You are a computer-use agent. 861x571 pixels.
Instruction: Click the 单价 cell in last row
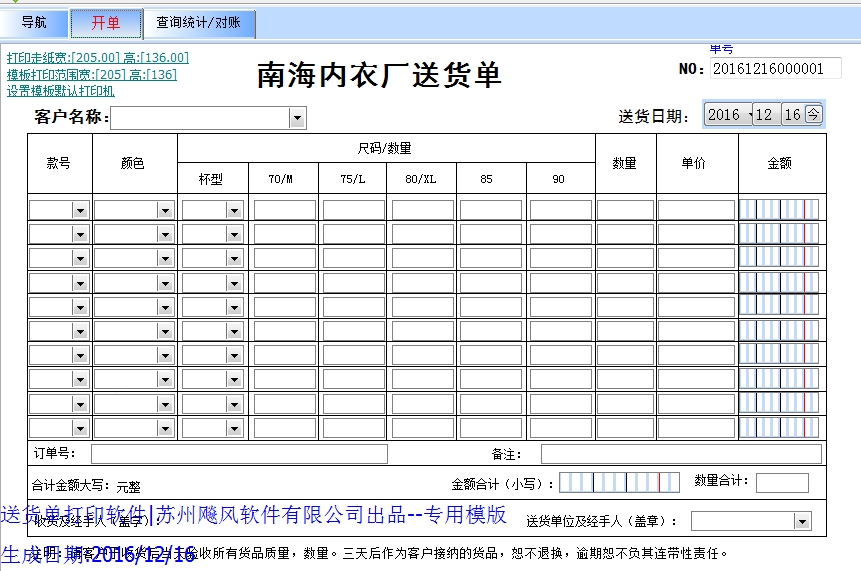pyautogui.click(x=696, y=428)
